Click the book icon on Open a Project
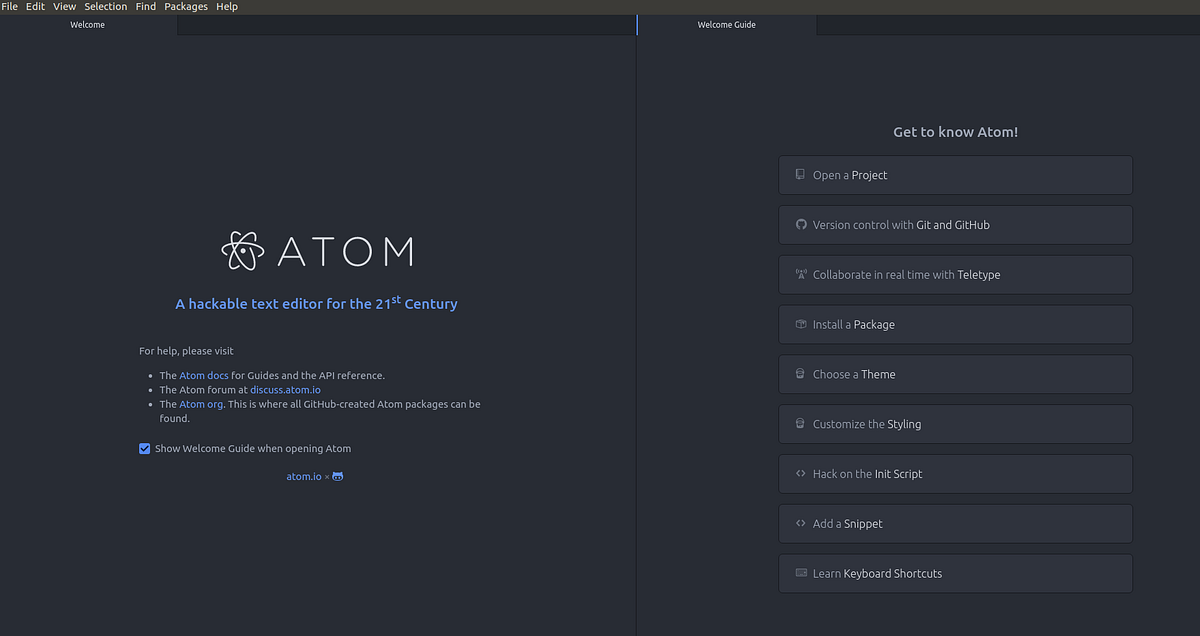 (x=799, y=174)
